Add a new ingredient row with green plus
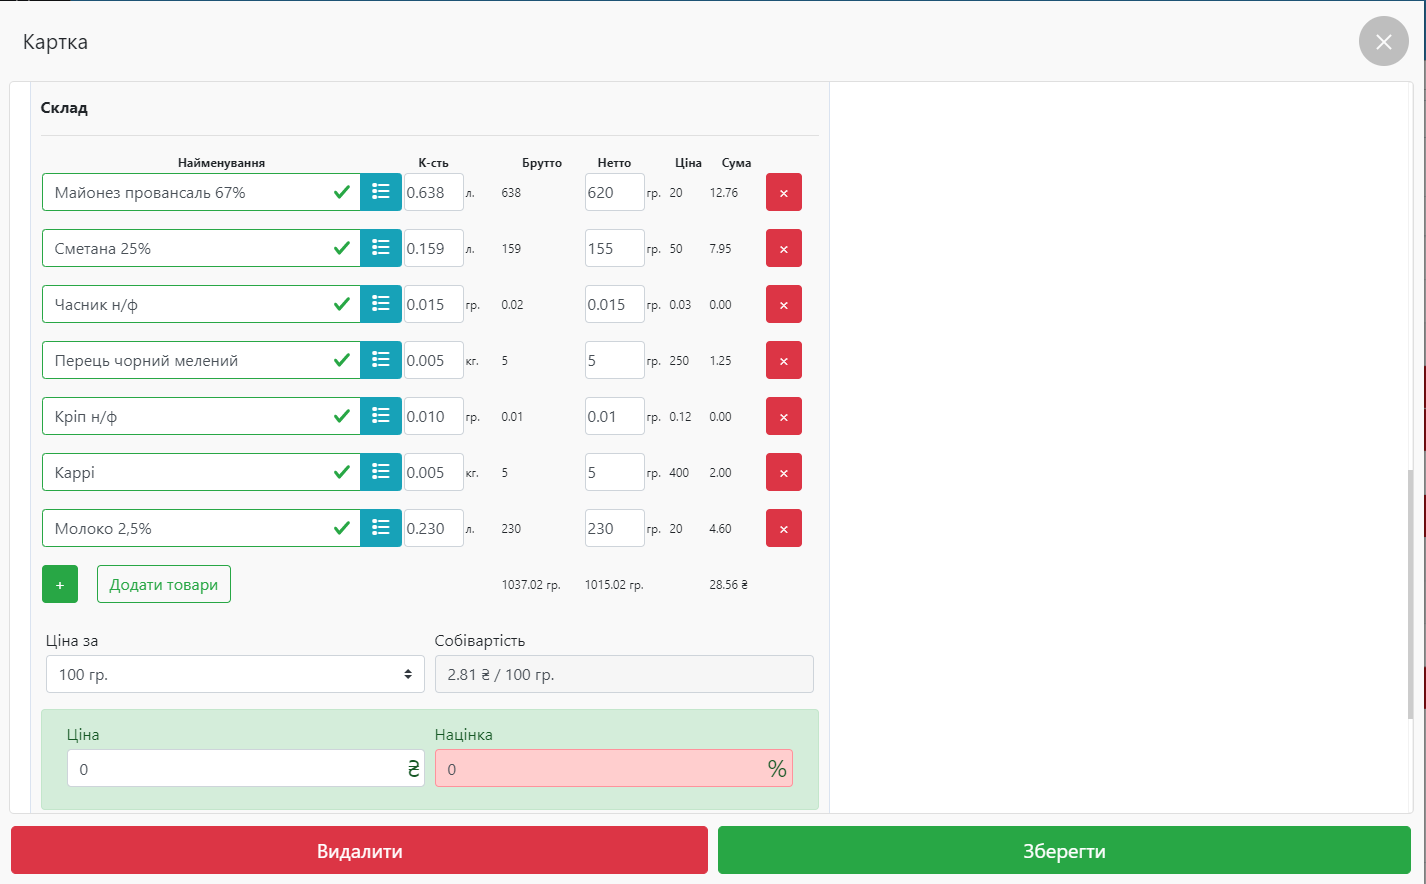Screen dimensions: 1426x884 coord(60,584)
